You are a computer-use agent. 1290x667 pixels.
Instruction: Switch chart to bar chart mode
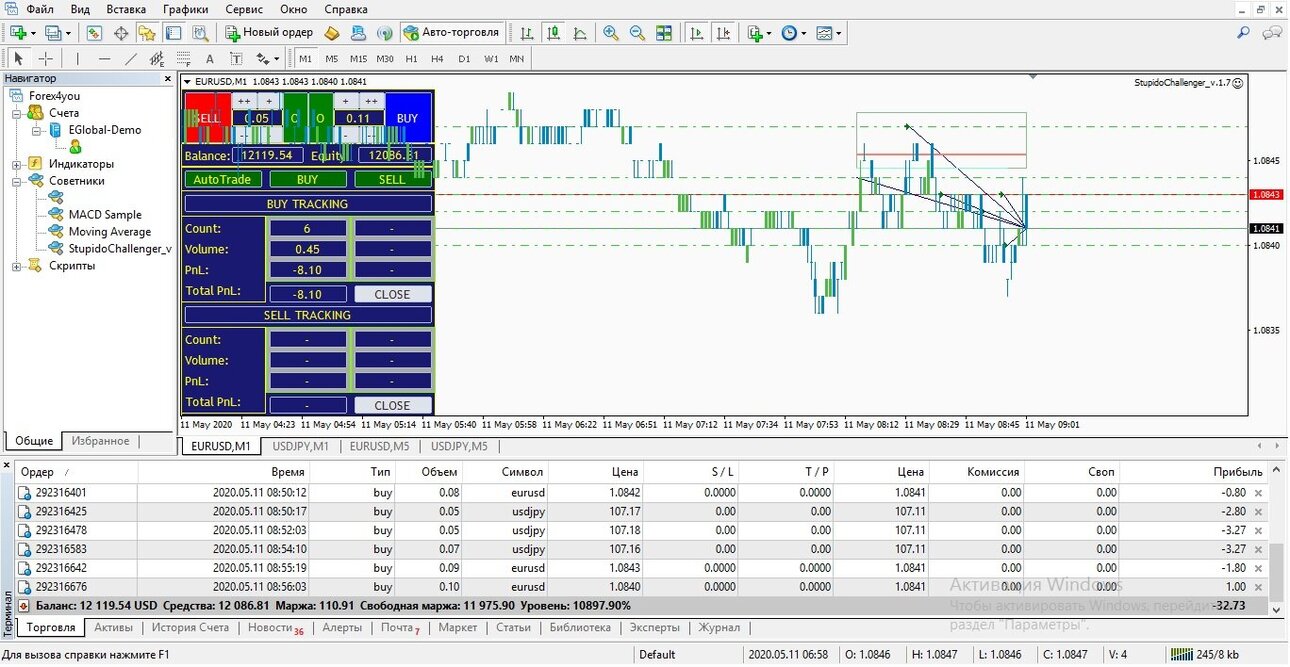point(527,33)
